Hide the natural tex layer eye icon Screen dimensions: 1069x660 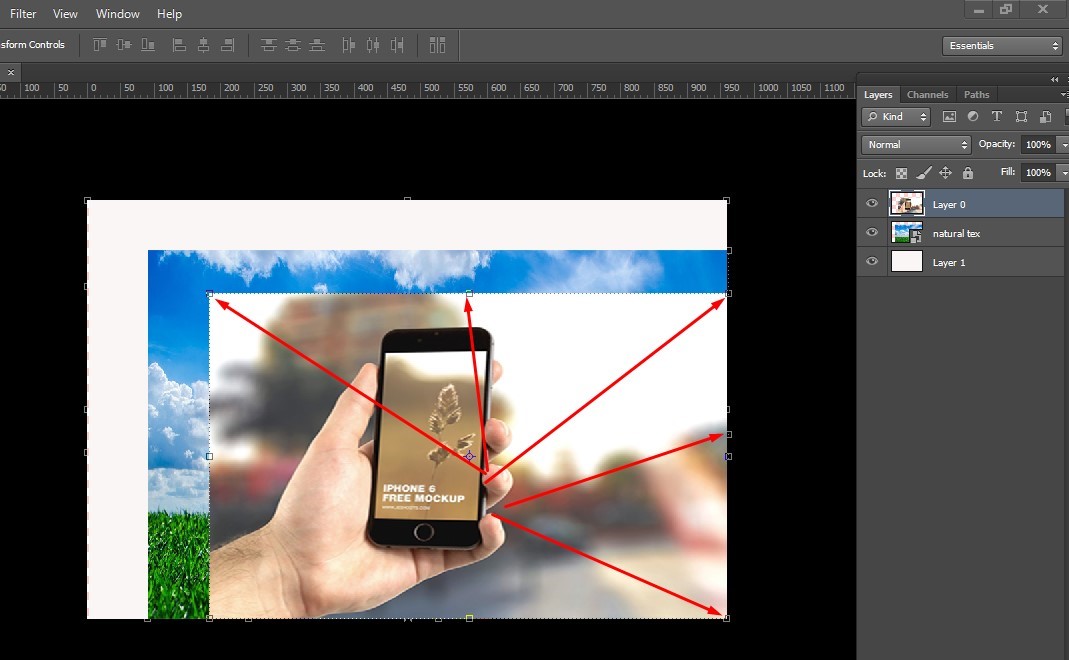(x=872, y=232)
